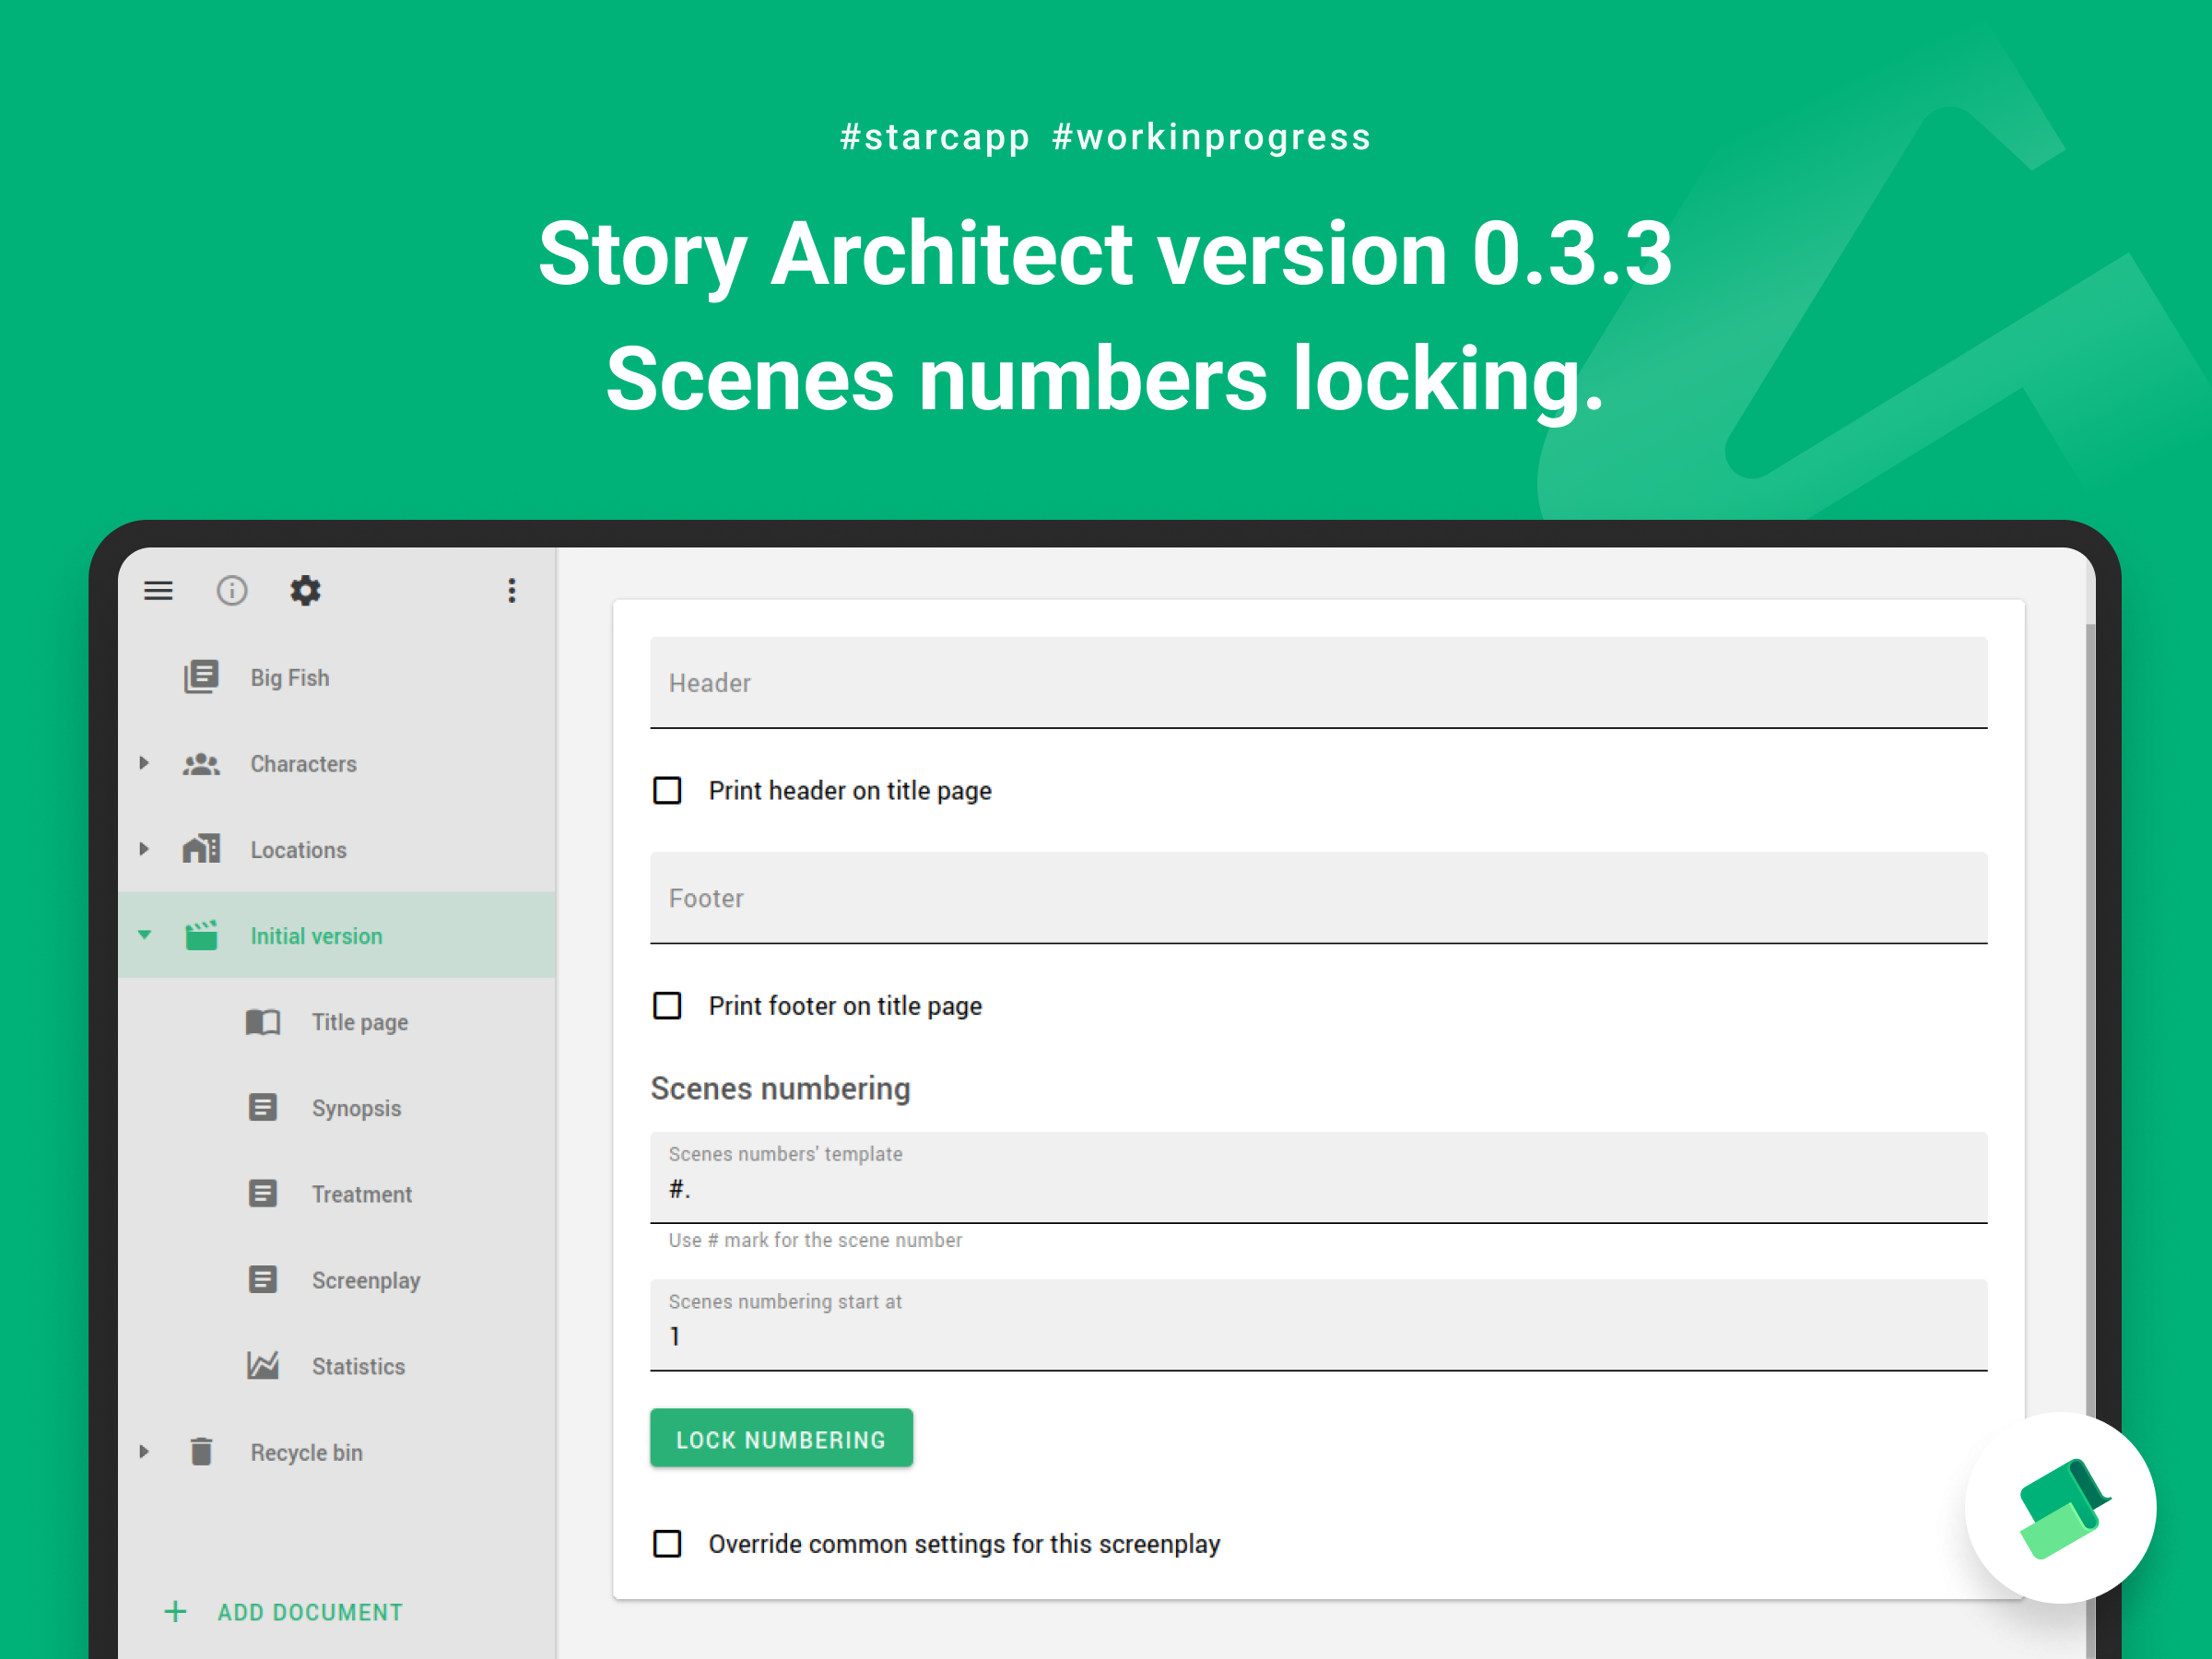Click the #workinprogress hashtag text
This screenshot has height=1659, width=2212.
coord(1211,137)
